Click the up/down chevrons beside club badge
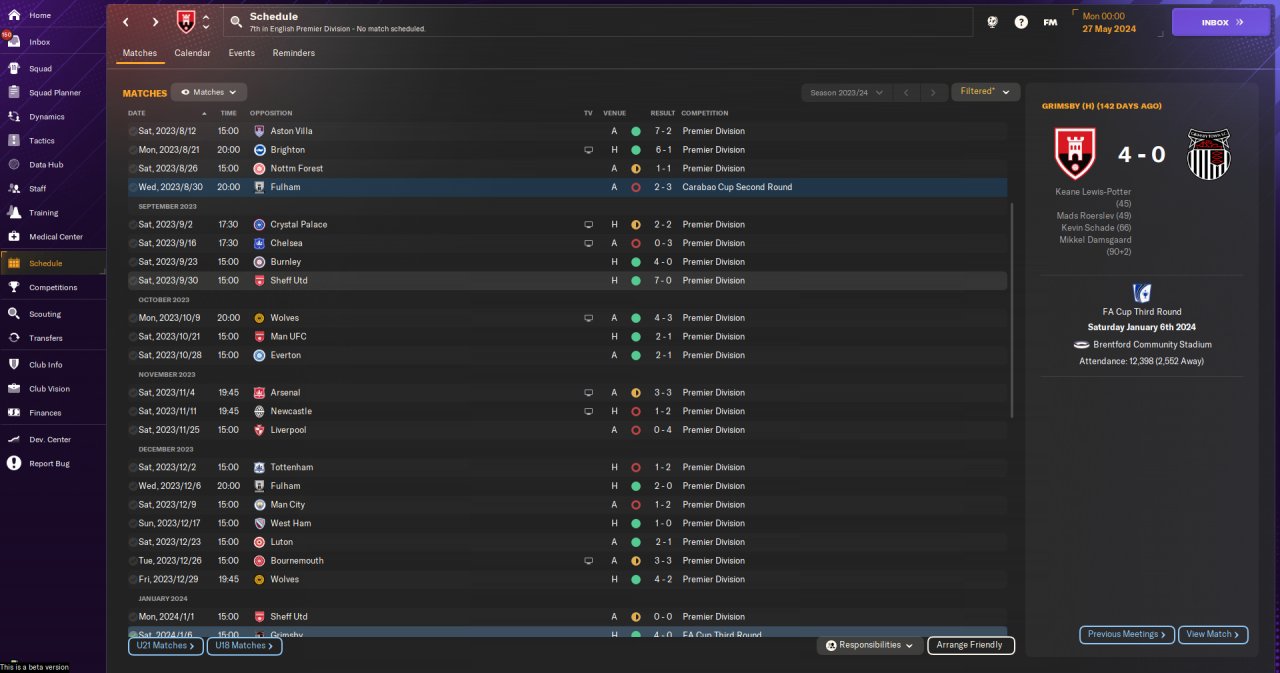Image resolution: width=1280 pixels, height=673 pixels. point(206,21)
